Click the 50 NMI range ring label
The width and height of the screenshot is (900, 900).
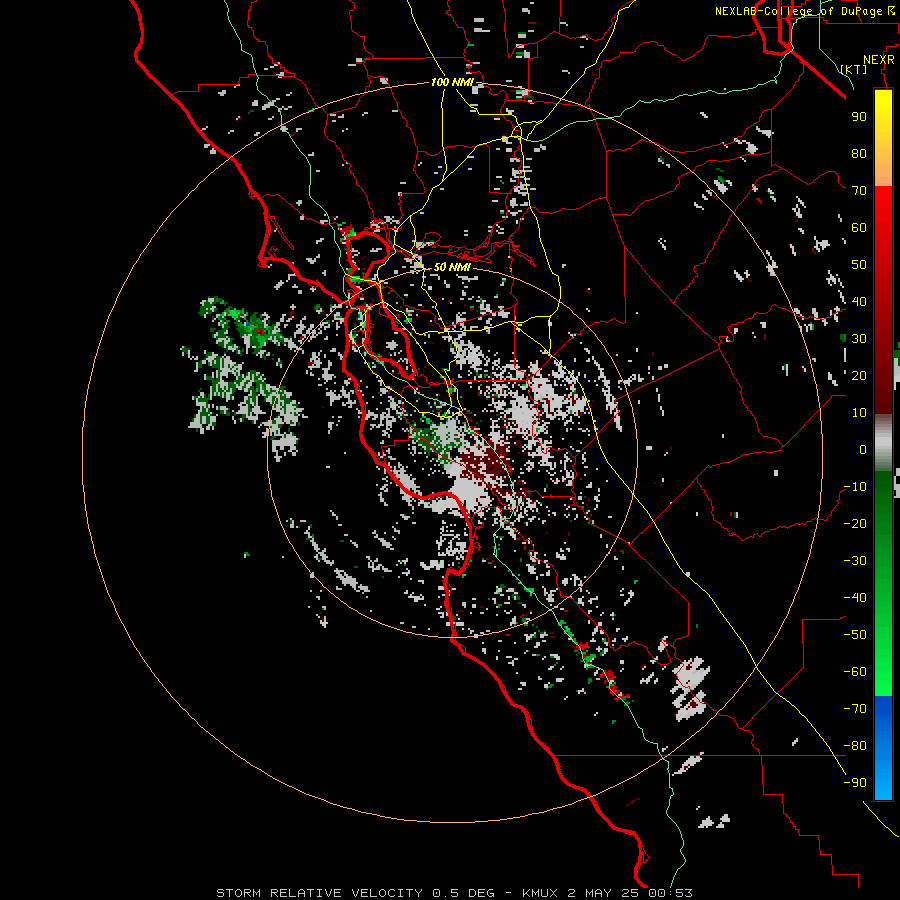[452, 267]
